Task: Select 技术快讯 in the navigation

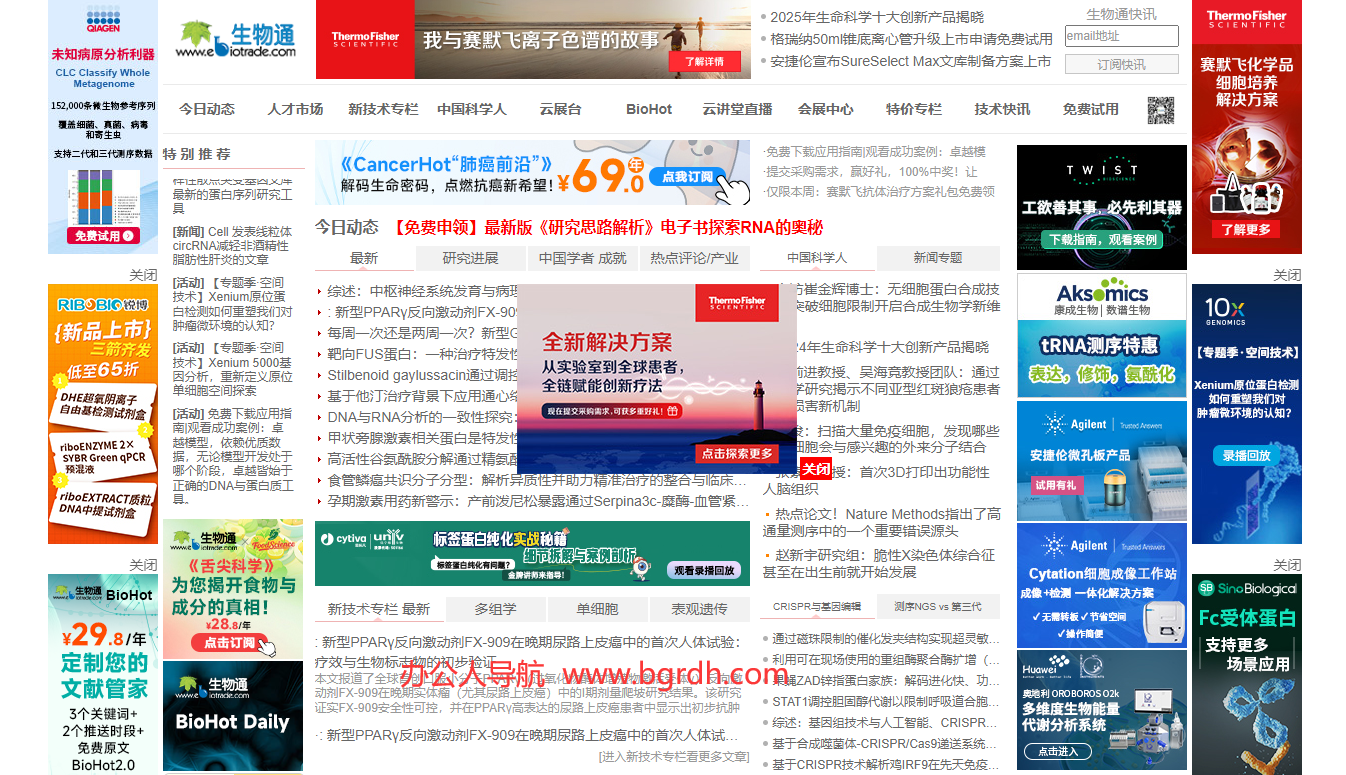Action: [1002, 109]
